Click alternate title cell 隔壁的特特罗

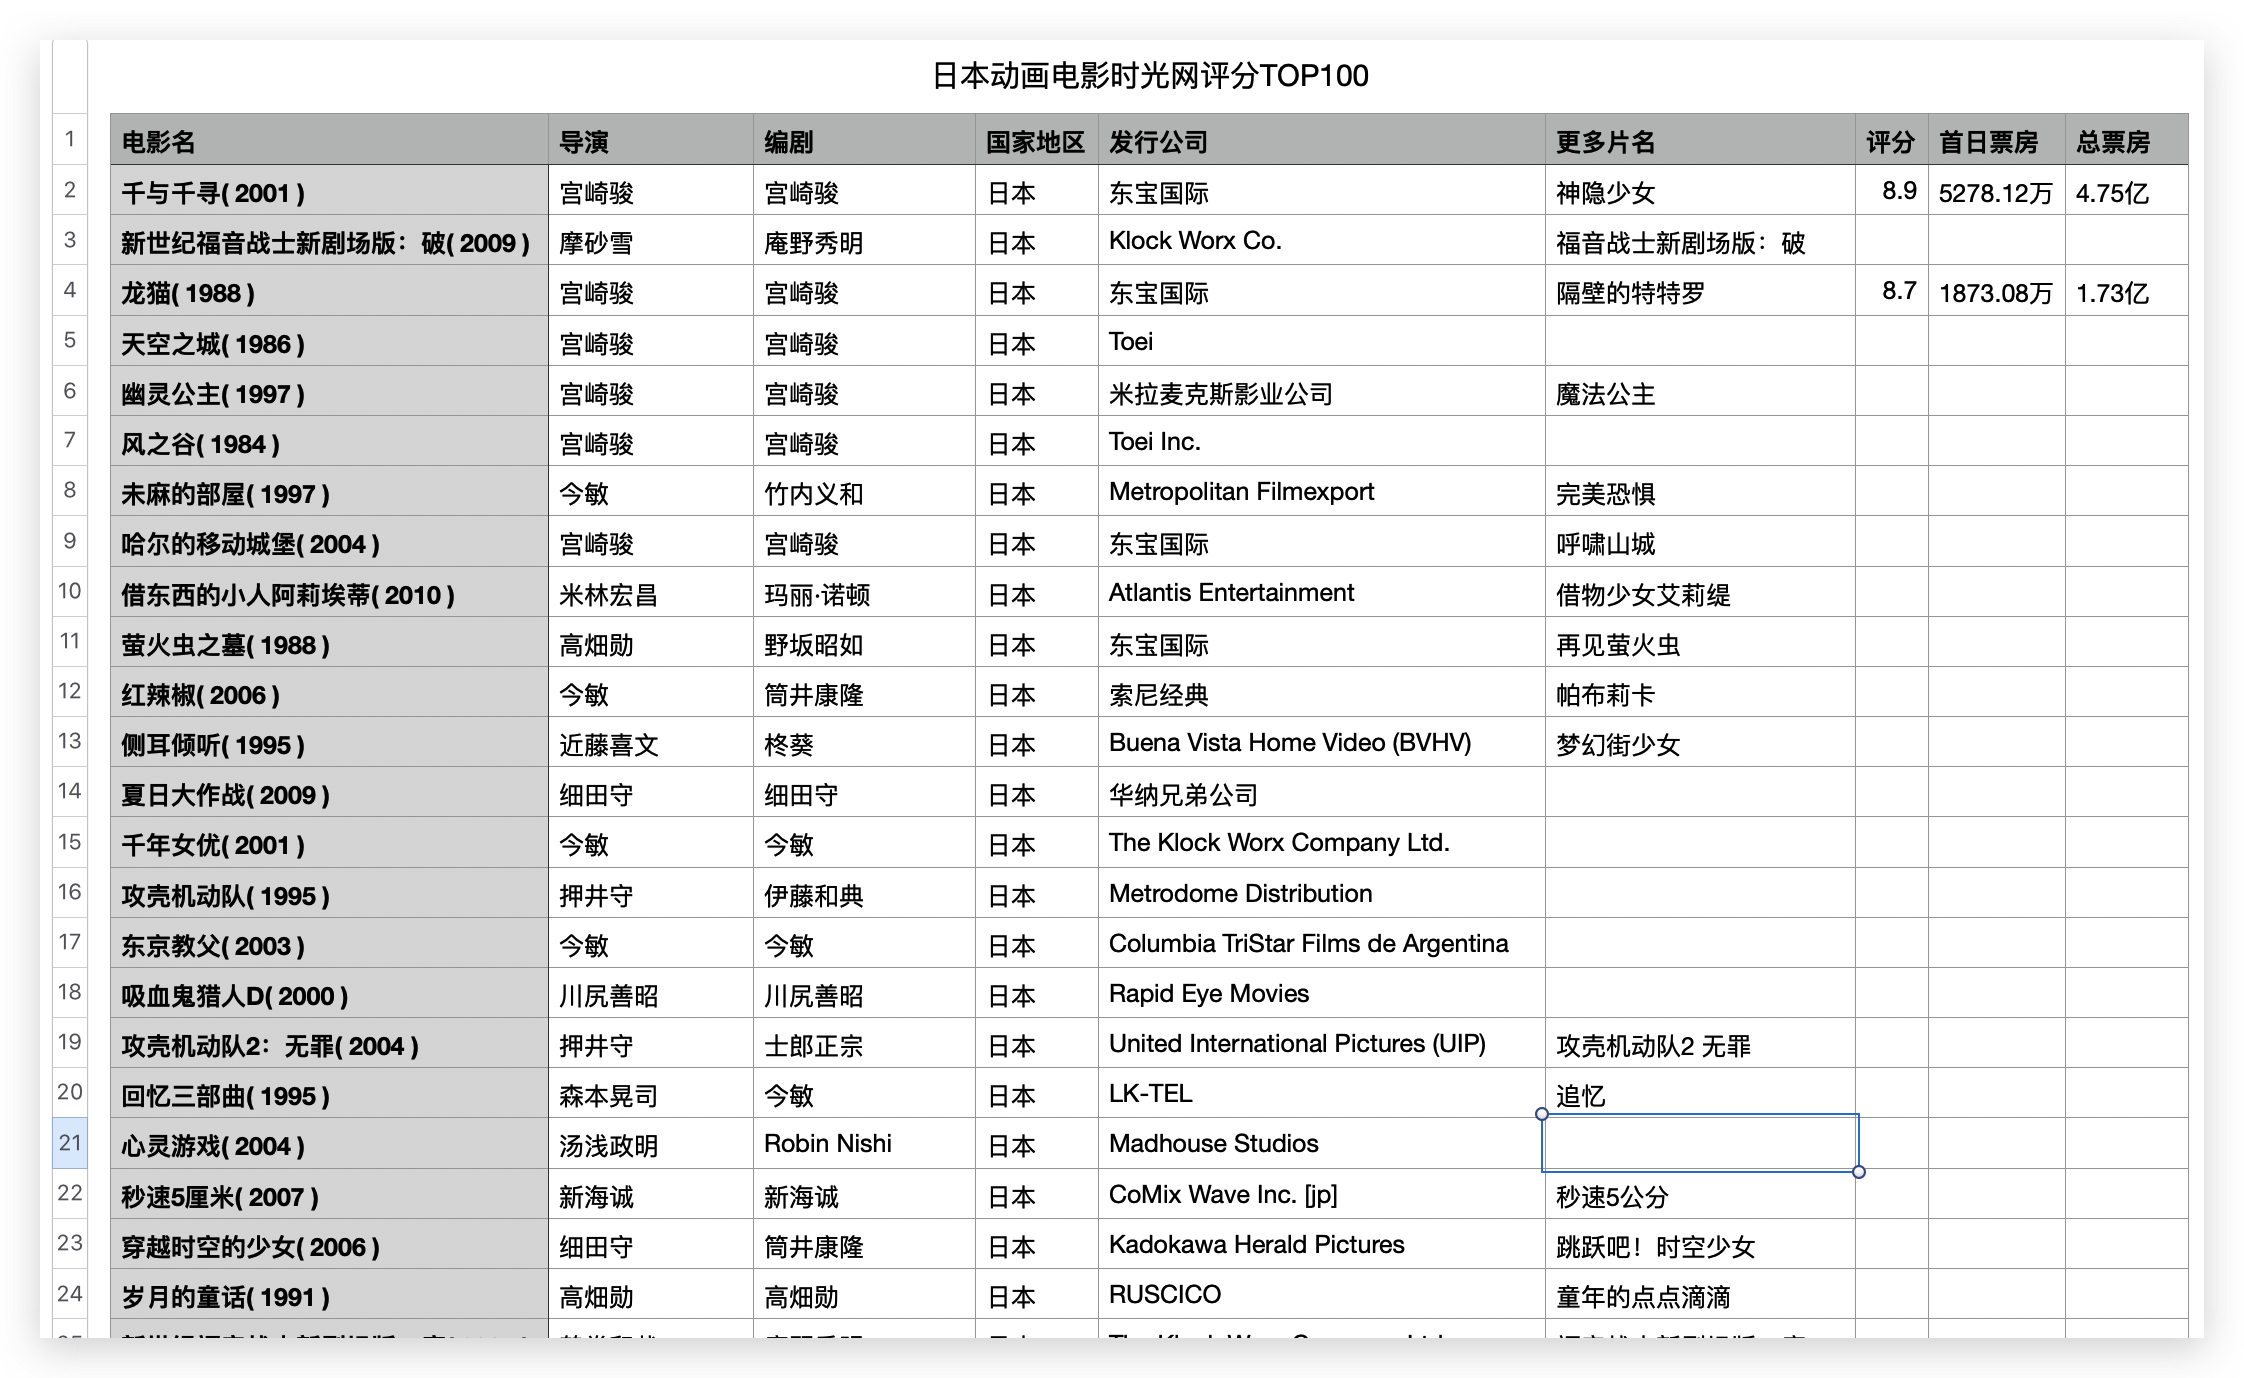(1700, 291)
